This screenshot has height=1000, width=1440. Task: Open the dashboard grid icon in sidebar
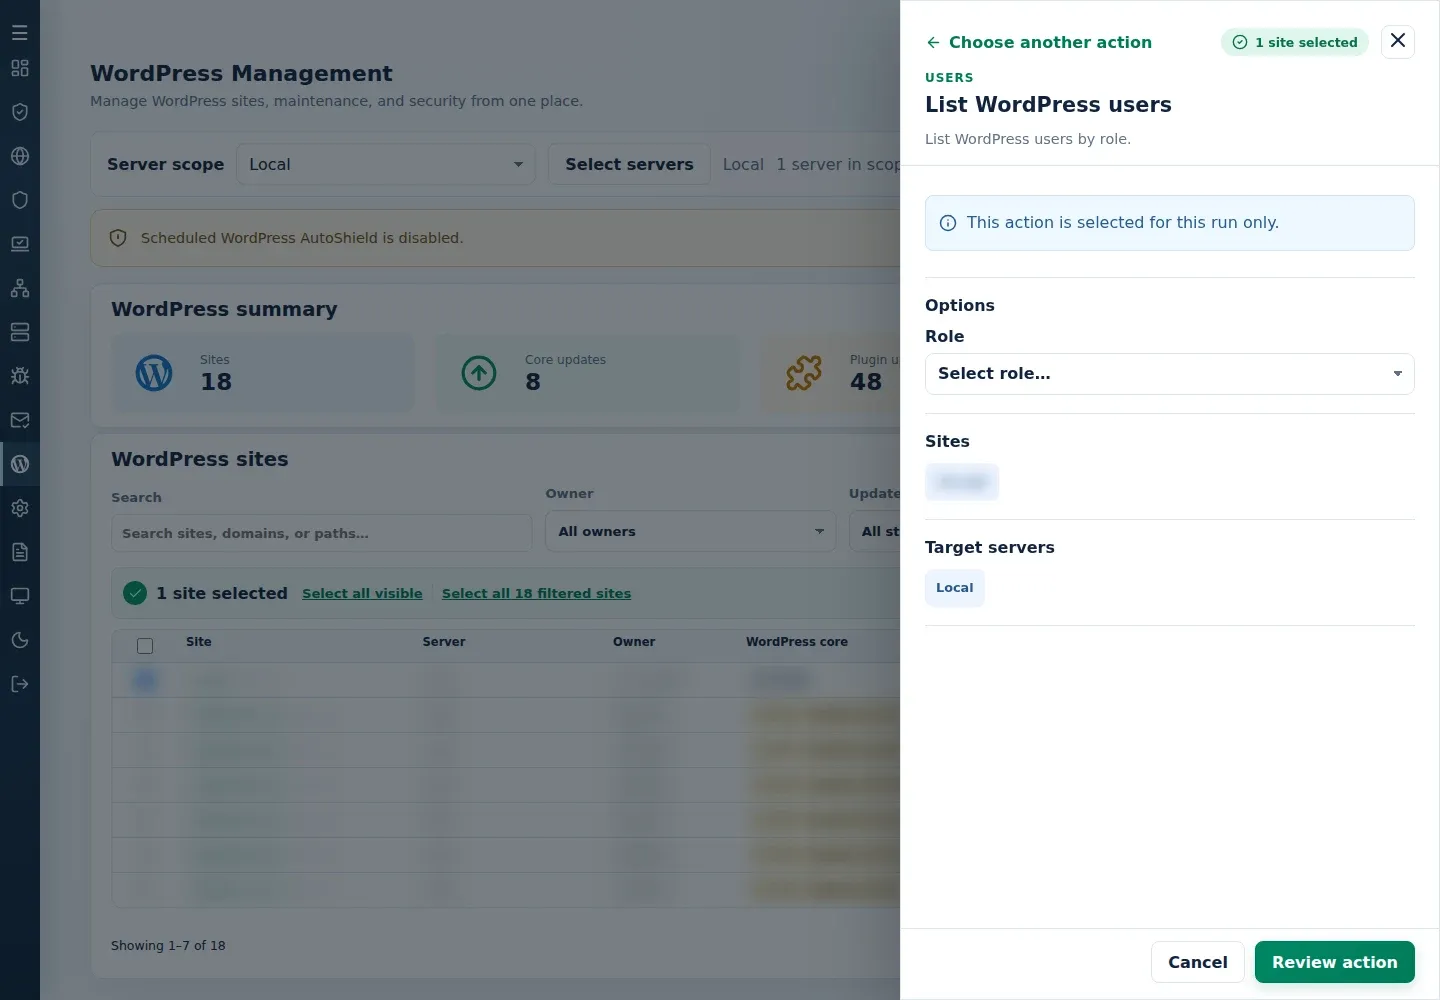20,68
